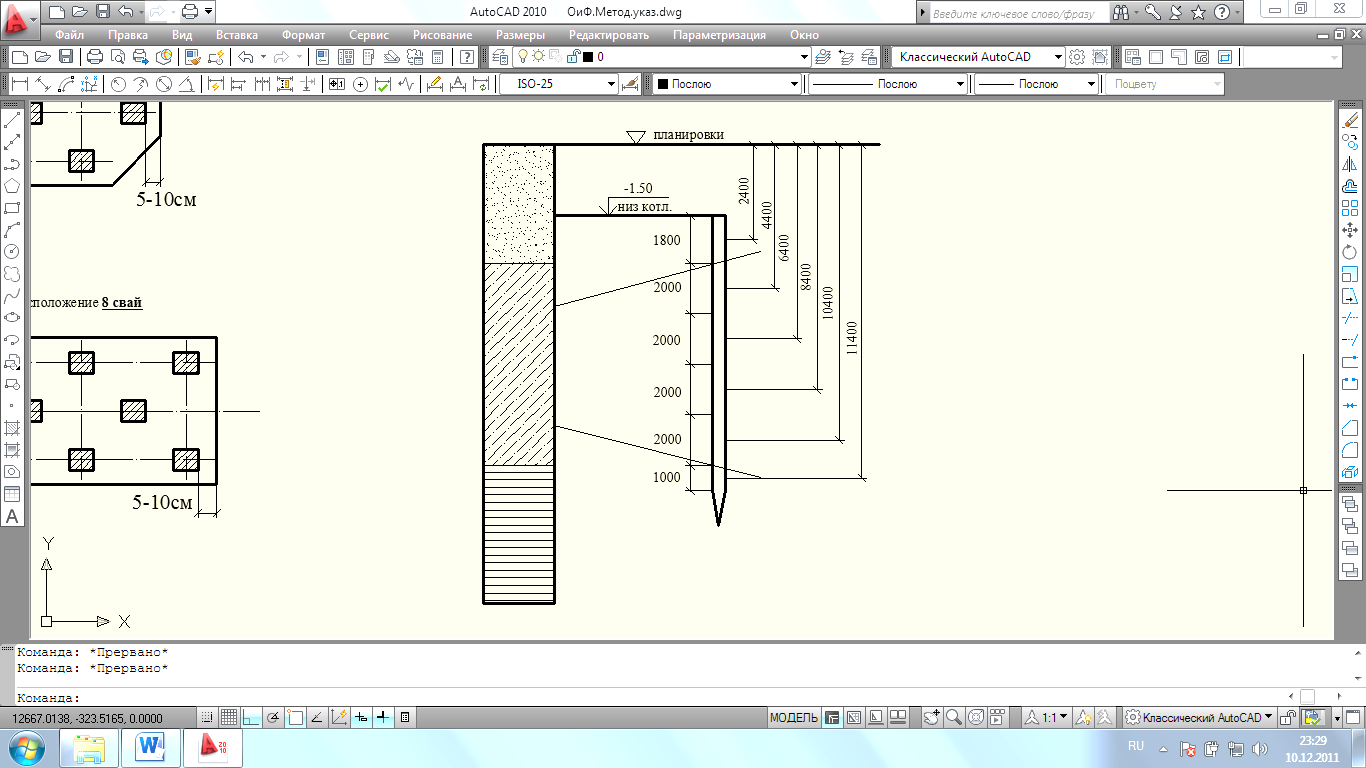Select the Fillet tool in Modify toolbar
Image resolution: width=1366 pixels, height=768 pixels.
1350,449
